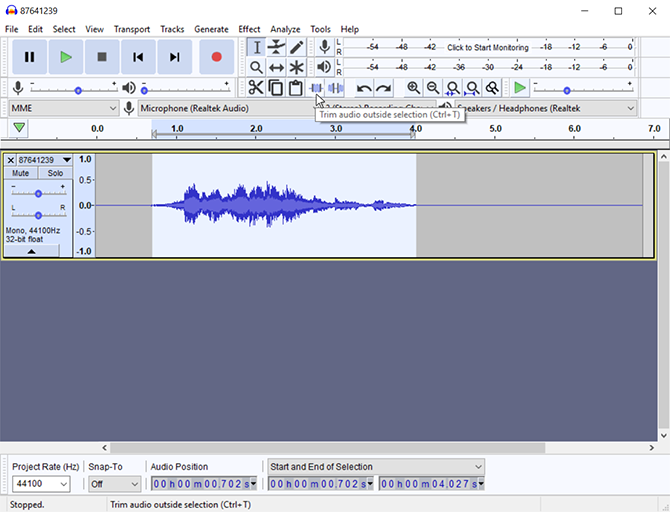Viewport: 670px width, 512px height.
Task: Solo the 87641239 track
Action: 55,174
